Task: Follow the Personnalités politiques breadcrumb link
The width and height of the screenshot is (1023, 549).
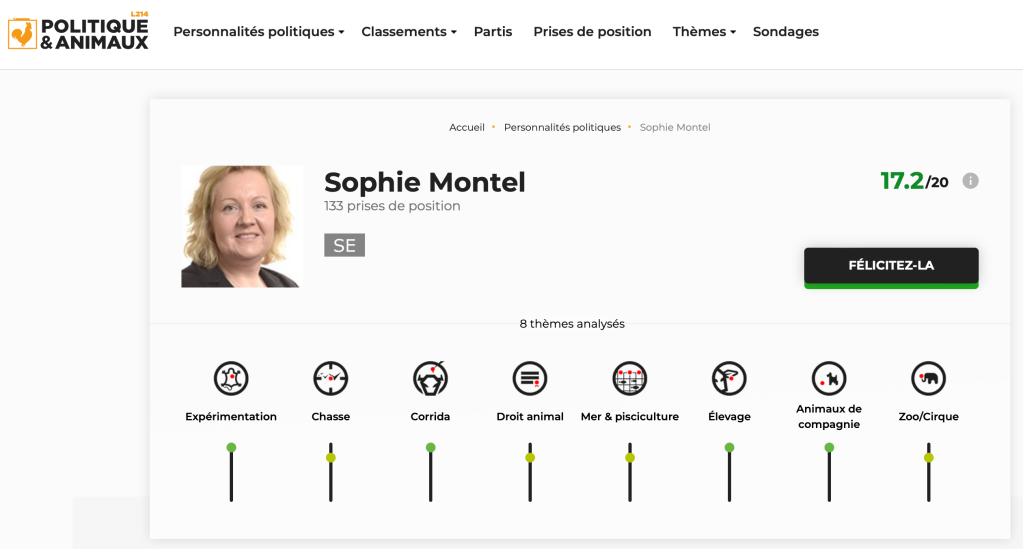Action: pos(562,127)
